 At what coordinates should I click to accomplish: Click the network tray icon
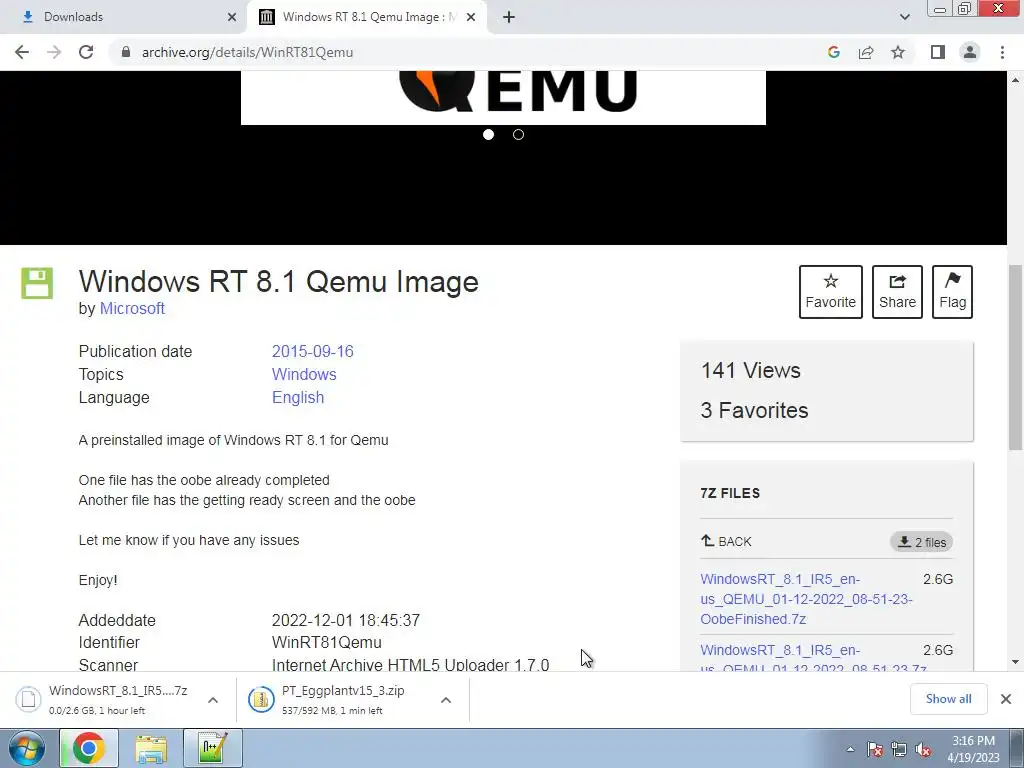point(899,749)
